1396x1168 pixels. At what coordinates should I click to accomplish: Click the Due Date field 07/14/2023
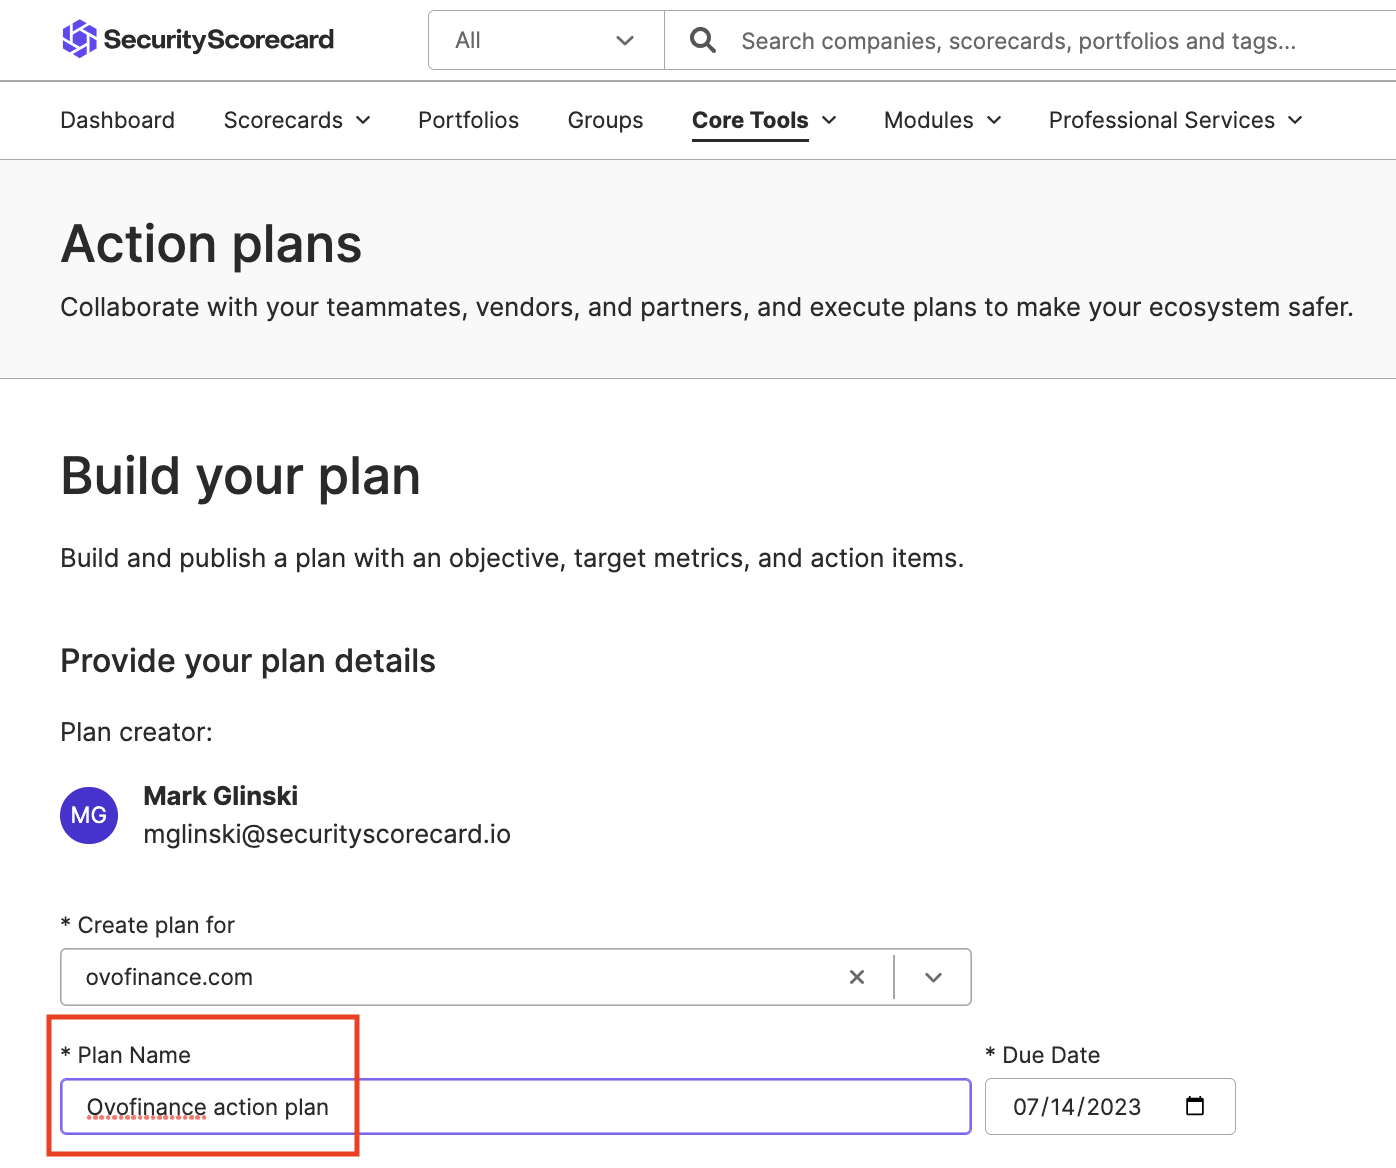[1110, 1106]
